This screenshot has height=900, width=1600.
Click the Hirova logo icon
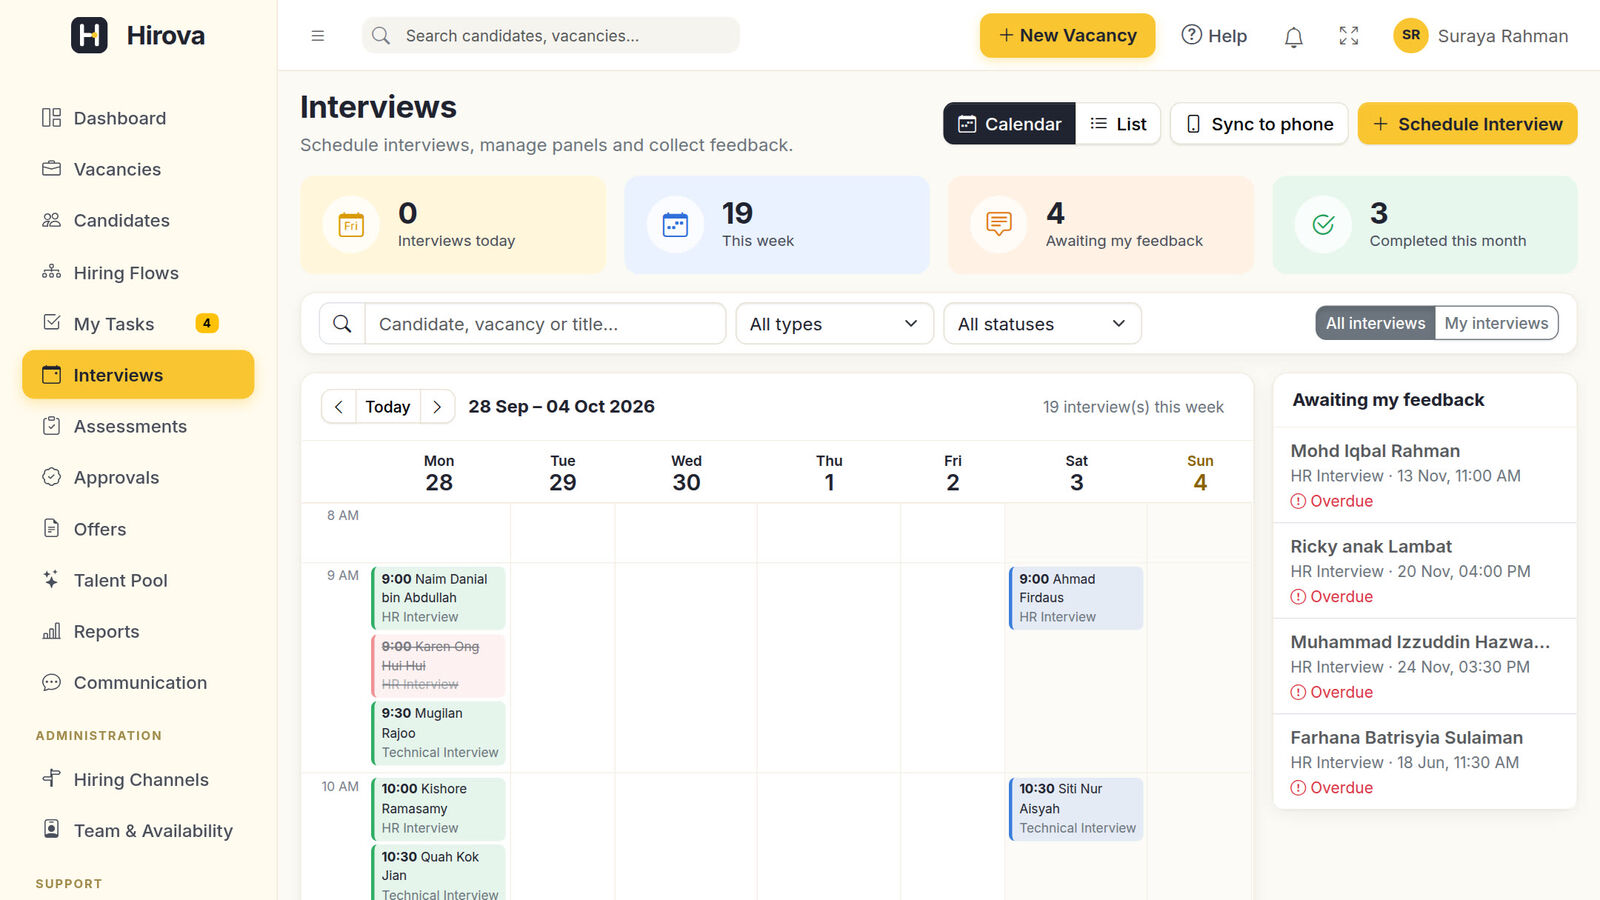click(89, 35)
